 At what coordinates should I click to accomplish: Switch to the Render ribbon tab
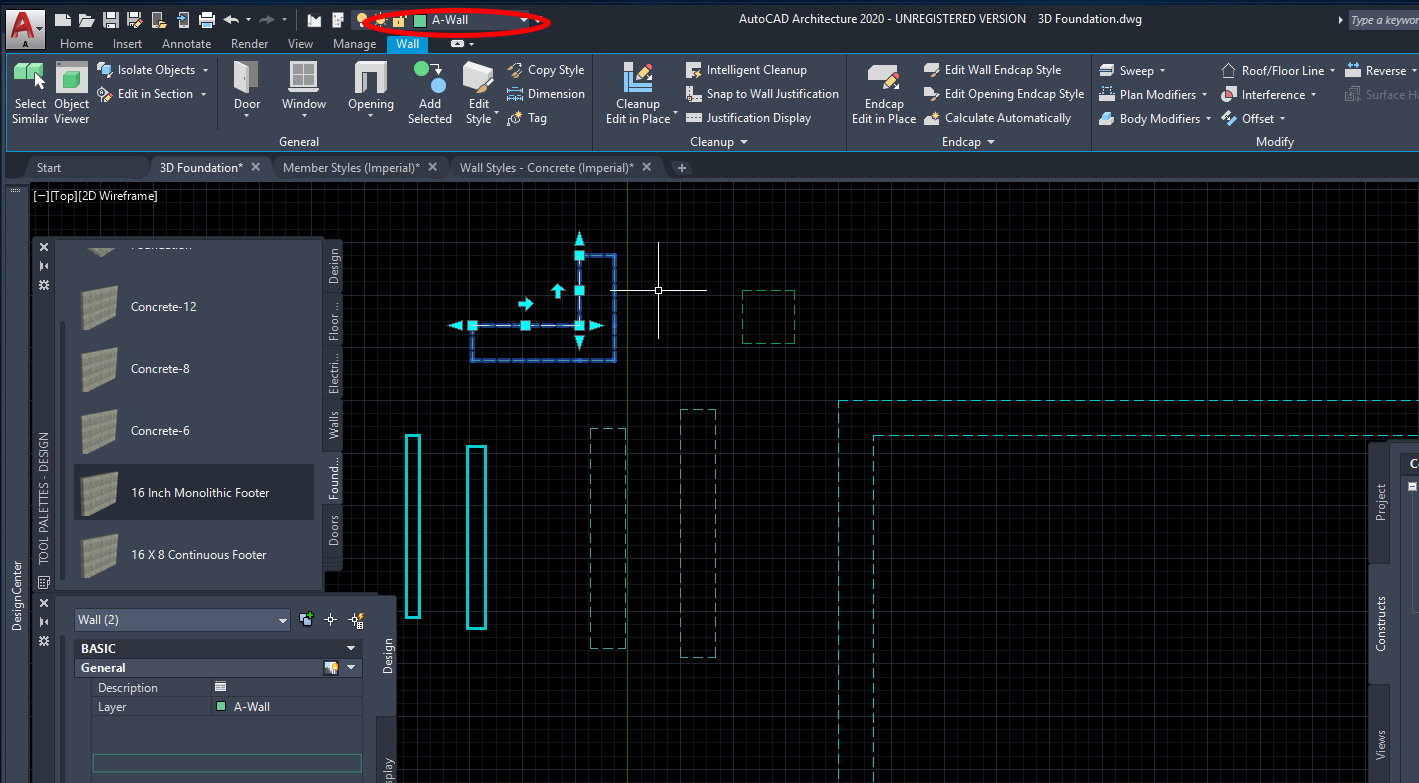tap(249, 43)
